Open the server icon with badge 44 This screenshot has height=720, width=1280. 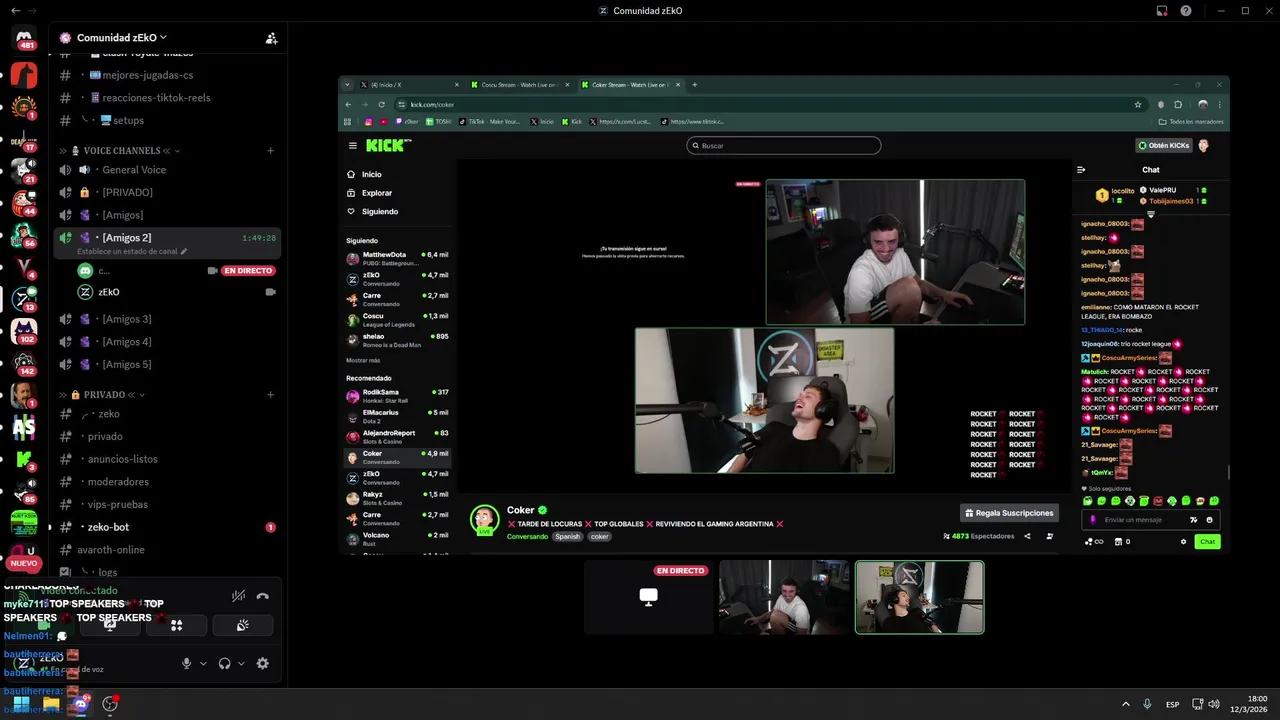pos(24,204)
